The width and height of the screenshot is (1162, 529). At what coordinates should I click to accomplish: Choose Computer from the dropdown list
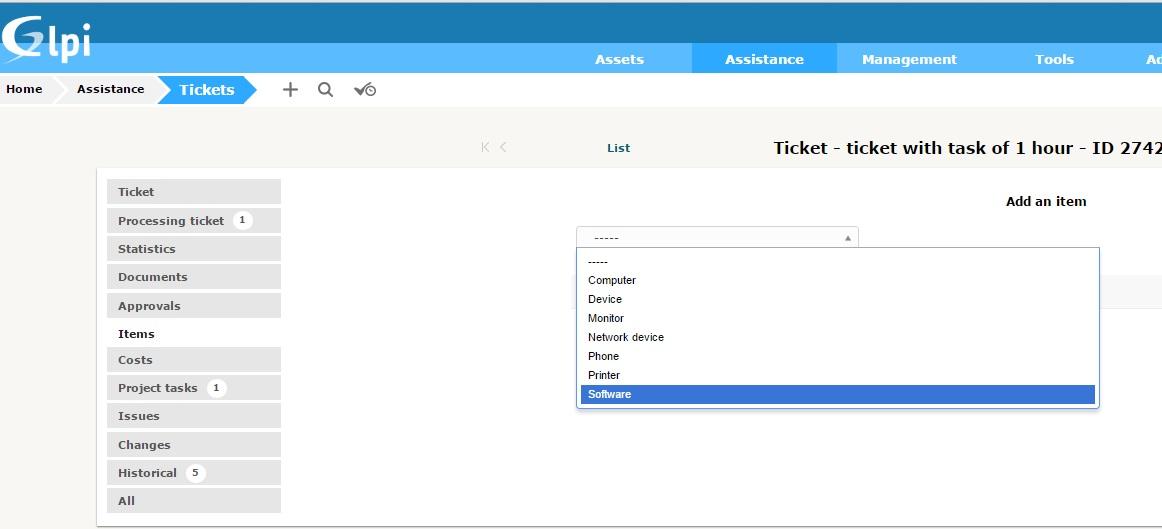[837, 280]
